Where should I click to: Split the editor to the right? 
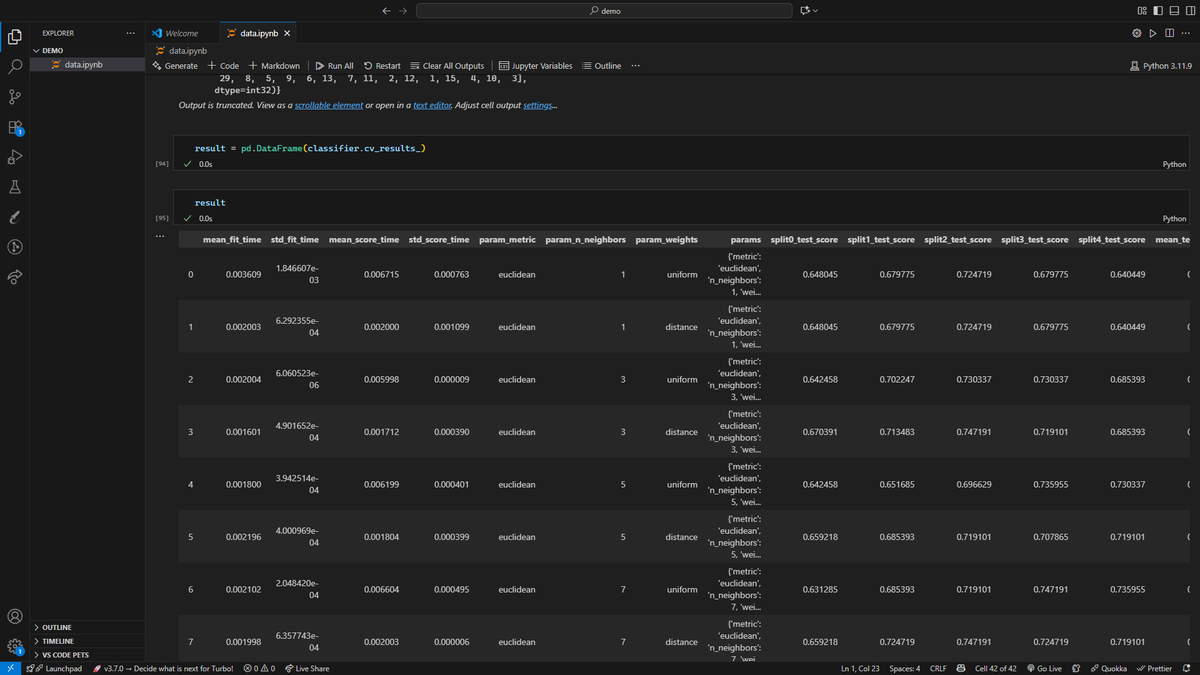tap(1169, 33)
